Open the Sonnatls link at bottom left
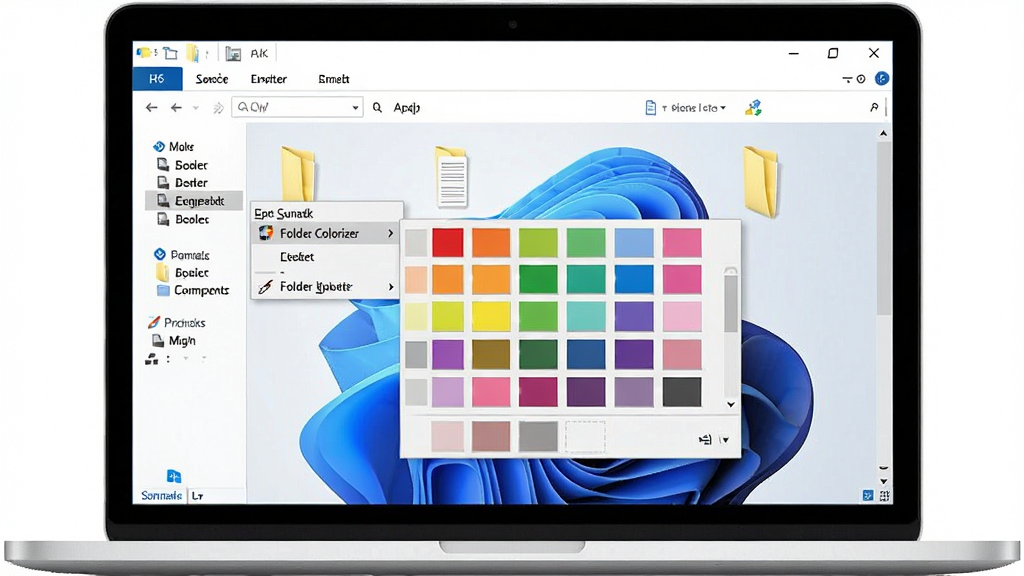 pyautogui.click(x=161, y=496)
